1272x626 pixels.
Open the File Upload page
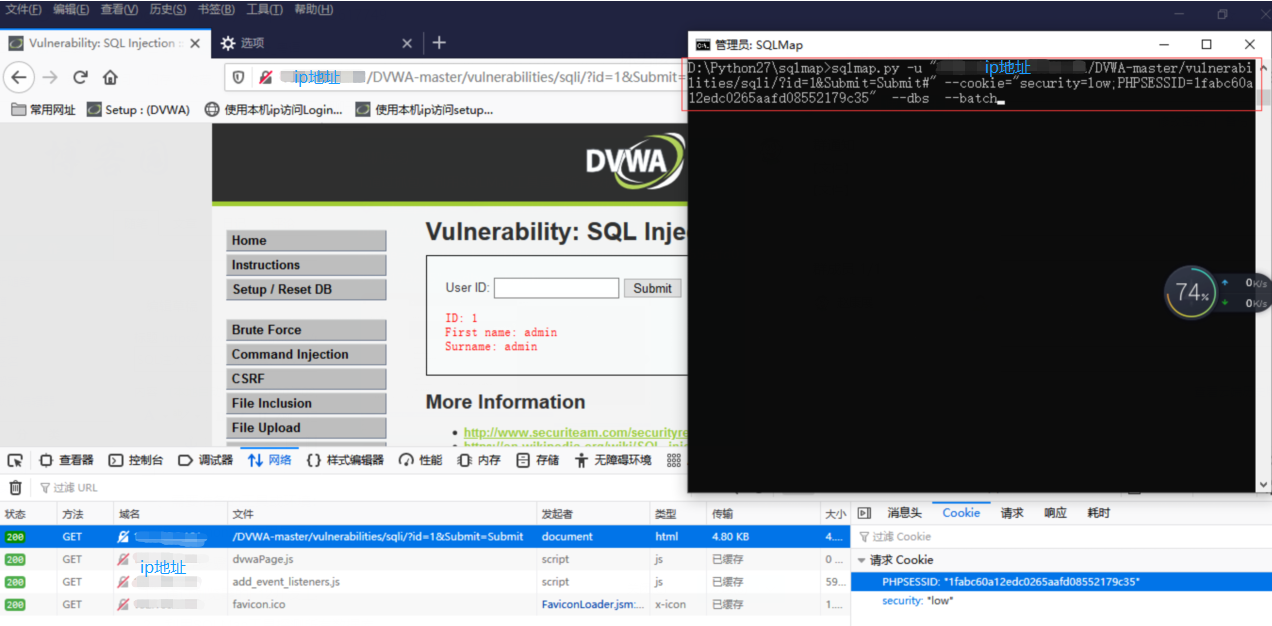point(306,428)
